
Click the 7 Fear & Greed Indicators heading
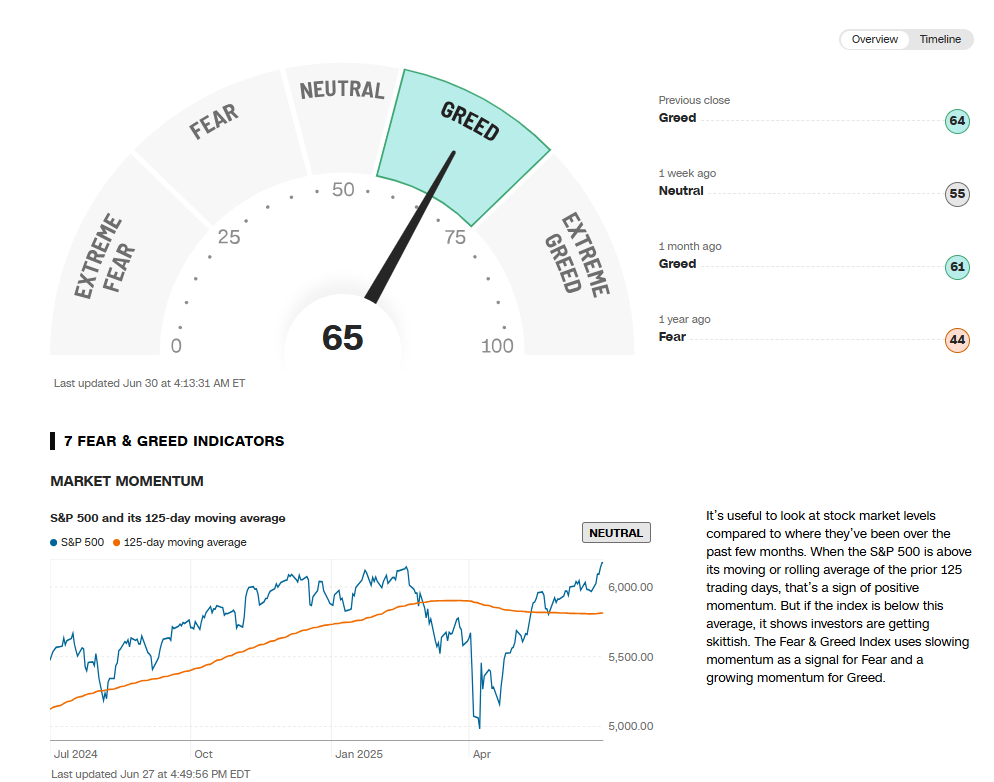point(174,441)
